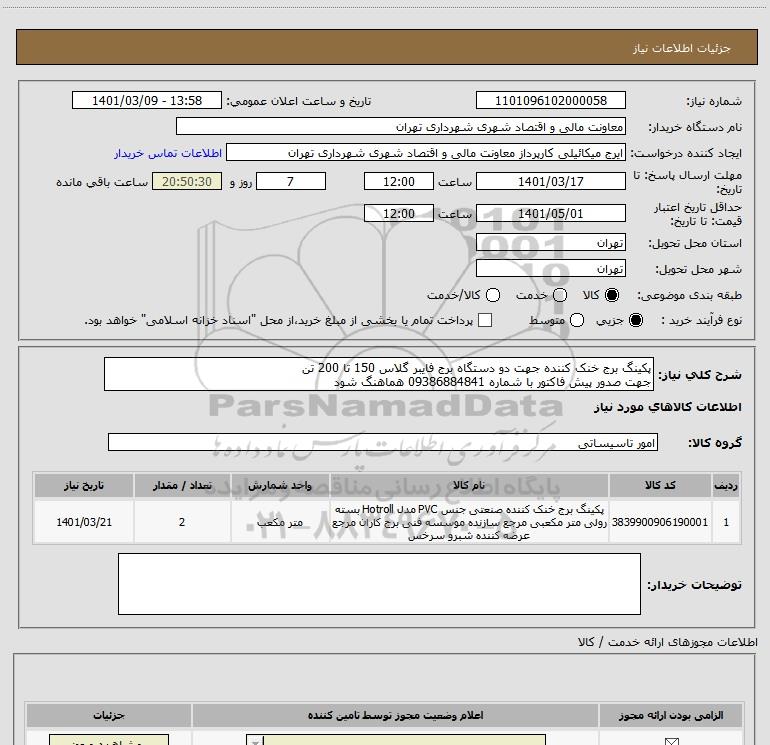Select کالا/خدمت radio button
The width and height of the screenshot is (770, 745).
point(493,295)
